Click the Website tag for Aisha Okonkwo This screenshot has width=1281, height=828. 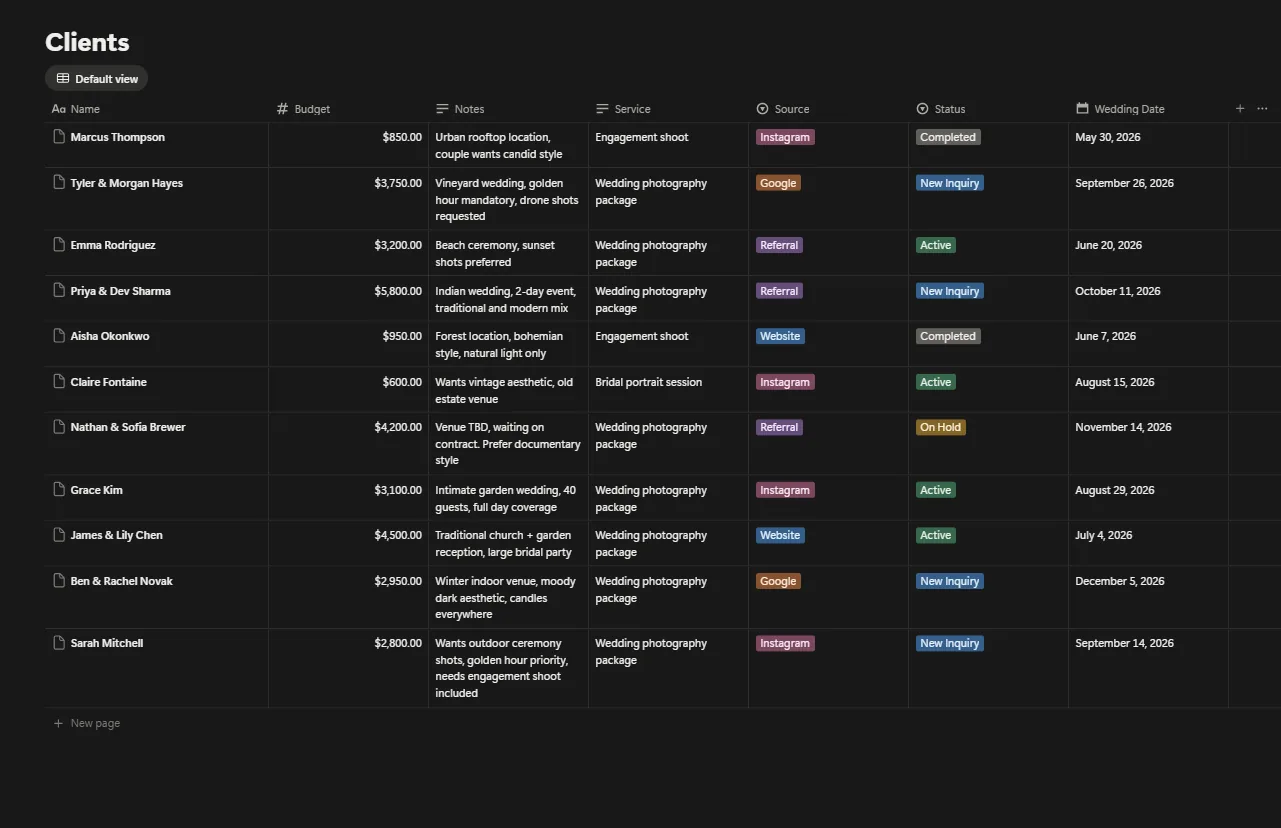780,336
